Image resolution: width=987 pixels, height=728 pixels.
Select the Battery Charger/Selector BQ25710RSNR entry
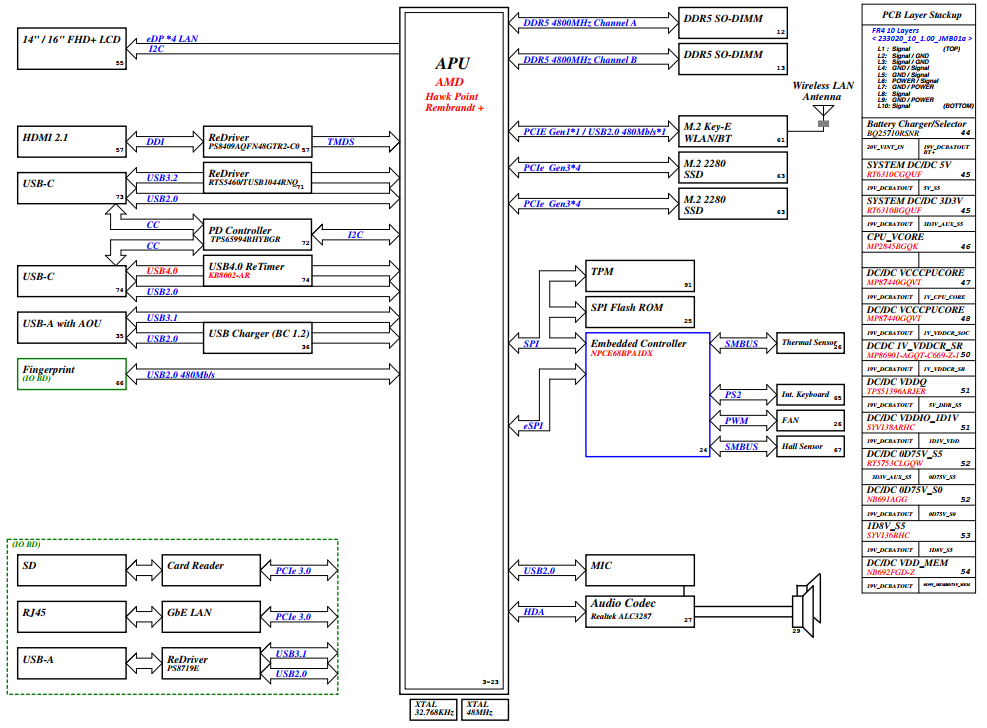click(x=918, y=128)
